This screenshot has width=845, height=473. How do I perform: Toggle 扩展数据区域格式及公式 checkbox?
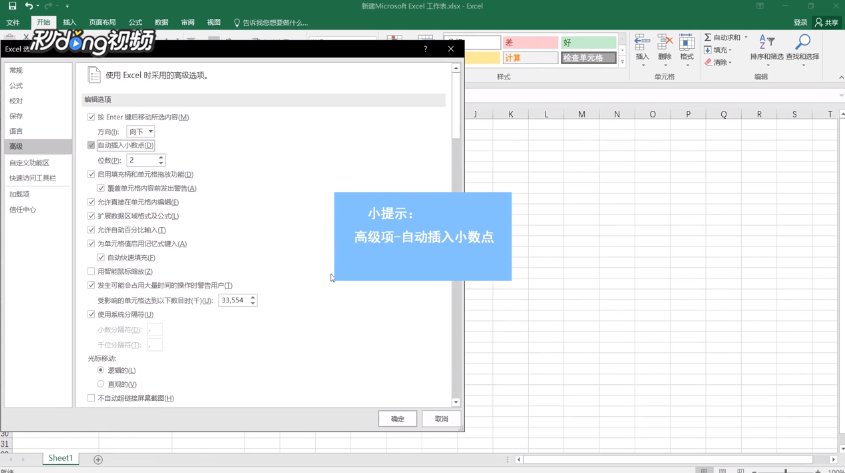[91, 215]
